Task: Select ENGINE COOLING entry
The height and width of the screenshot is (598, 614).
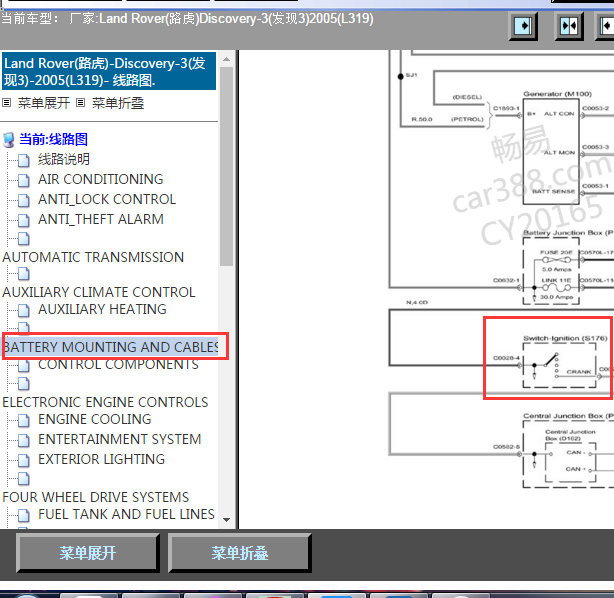Action: [x=95, y=419]
